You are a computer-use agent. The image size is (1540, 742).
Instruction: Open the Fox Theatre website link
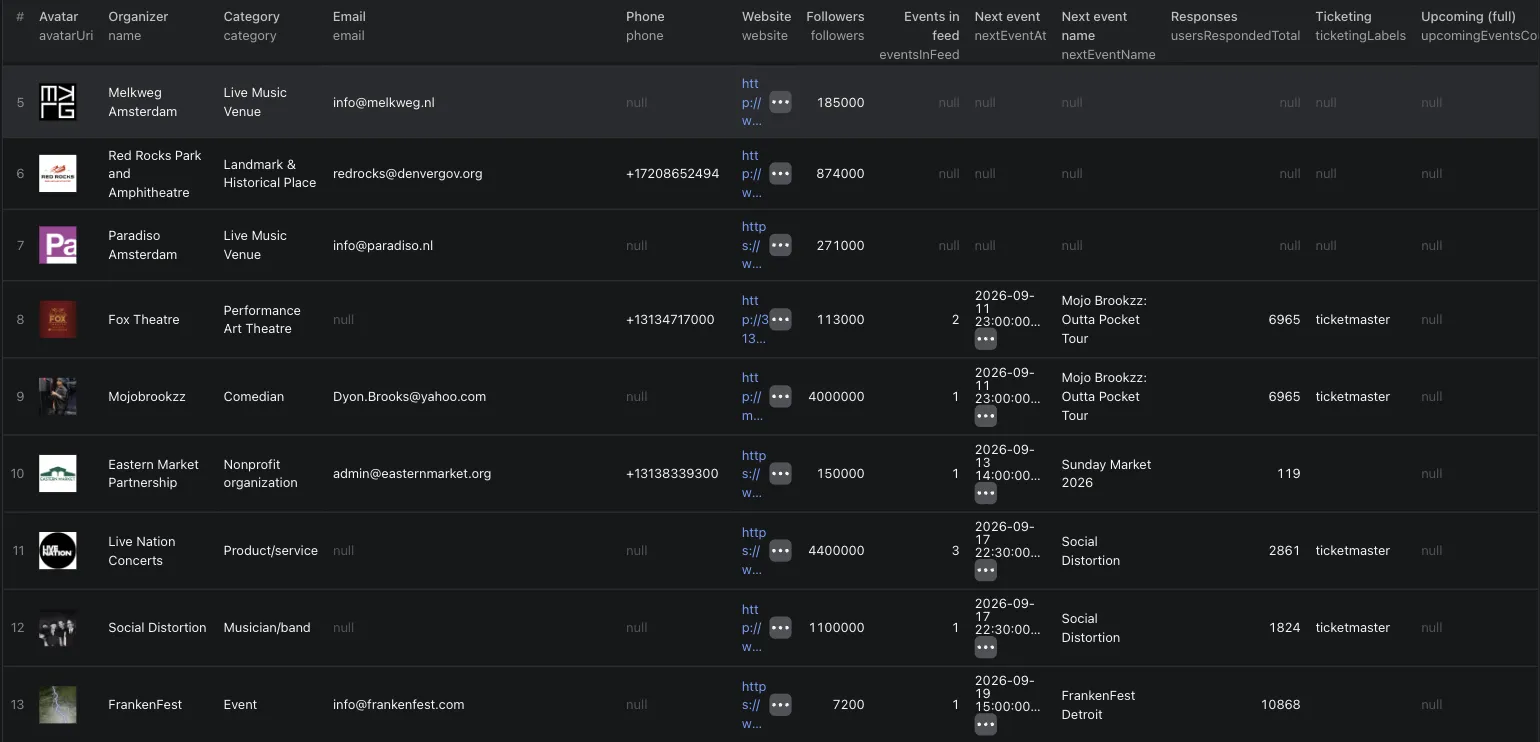pos(754,319)
